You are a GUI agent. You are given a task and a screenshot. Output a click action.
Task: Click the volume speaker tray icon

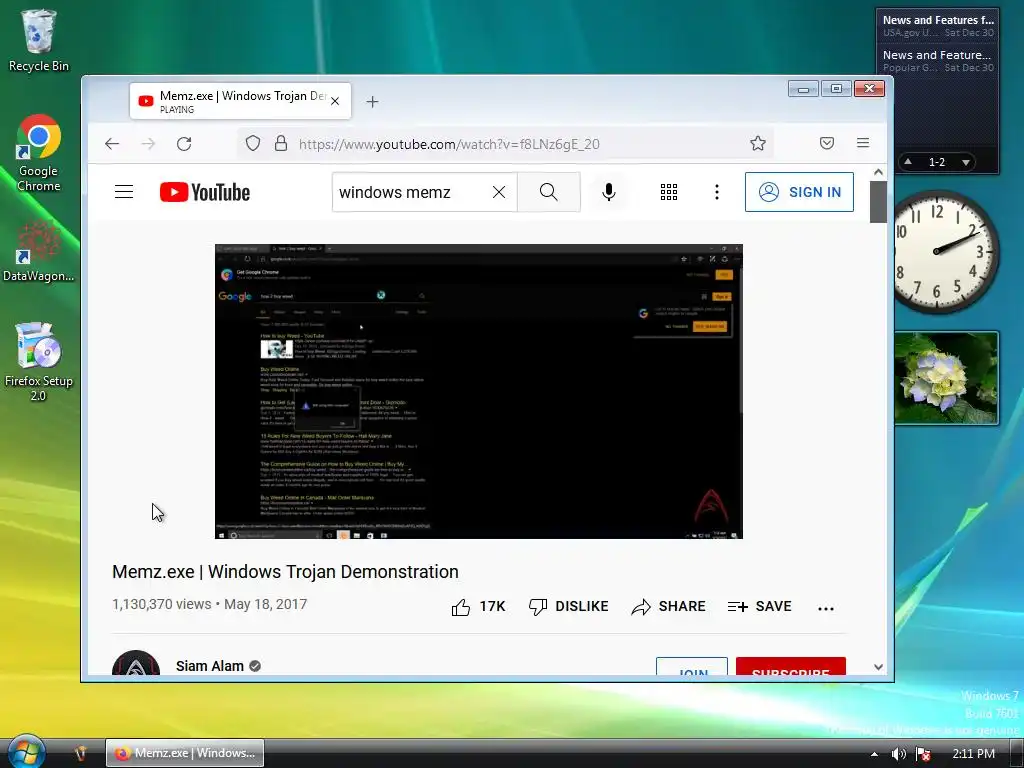[x=899, y=754]
